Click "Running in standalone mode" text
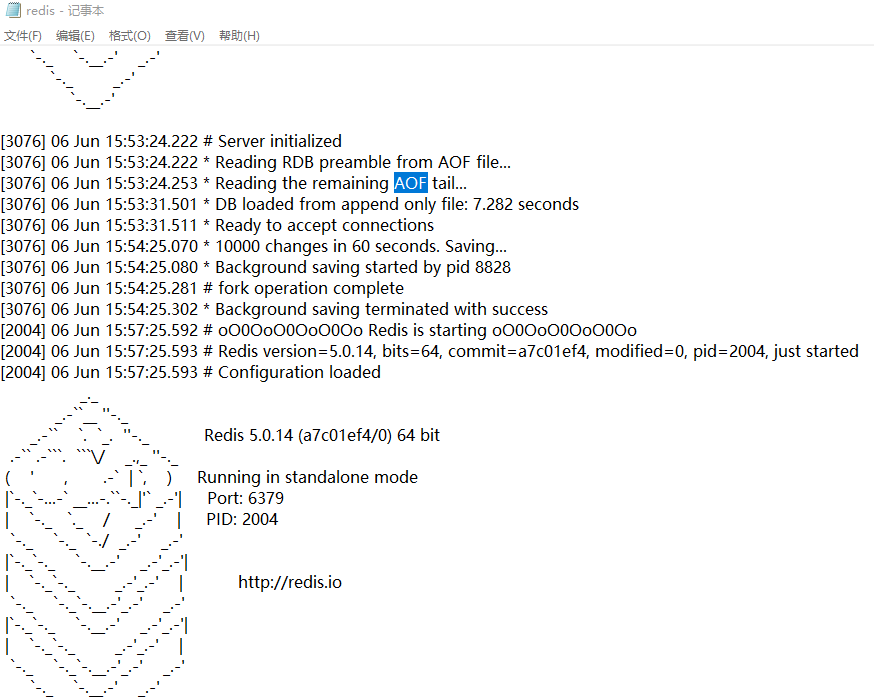 [x=308, y=477]
